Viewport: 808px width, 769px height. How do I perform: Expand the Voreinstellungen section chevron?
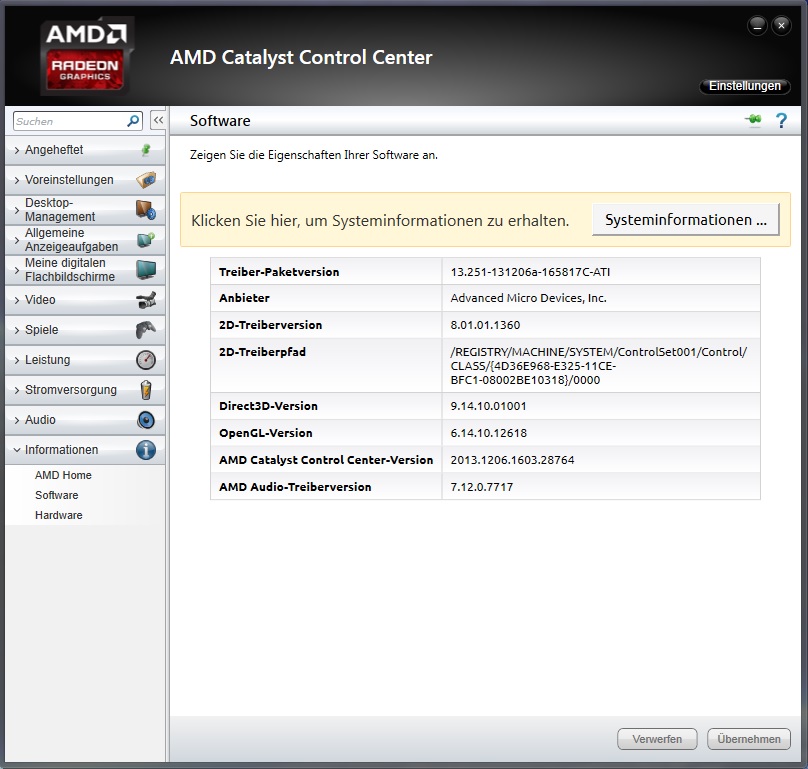(17, 180)
